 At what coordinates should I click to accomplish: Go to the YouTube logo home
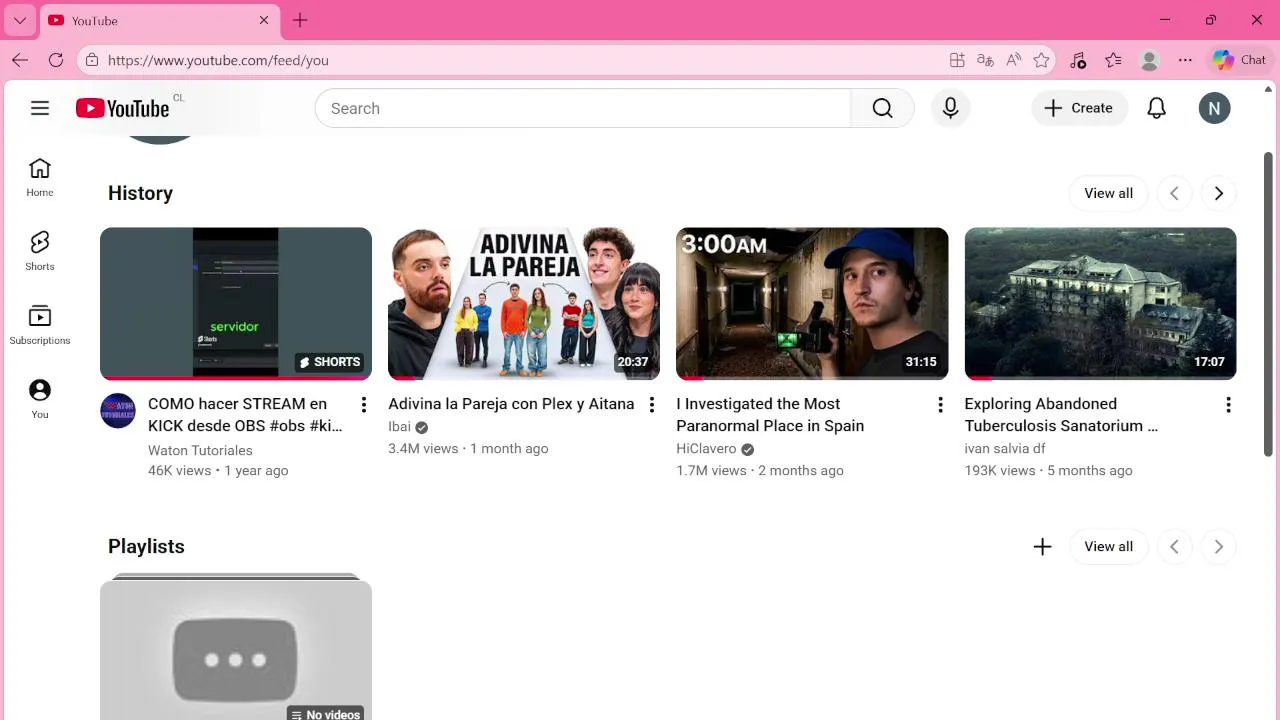click(x=122, y=108)
